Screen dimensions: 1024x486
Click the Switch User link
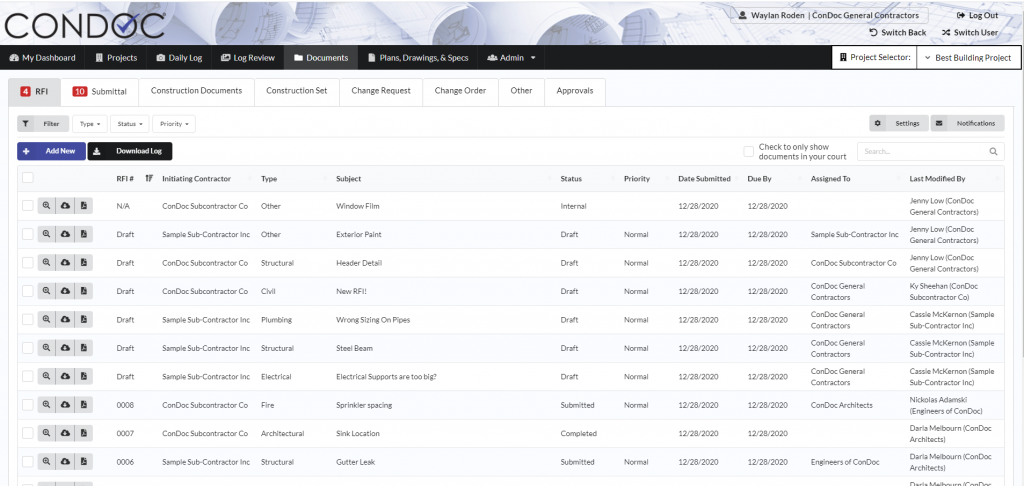click(970, 33)
